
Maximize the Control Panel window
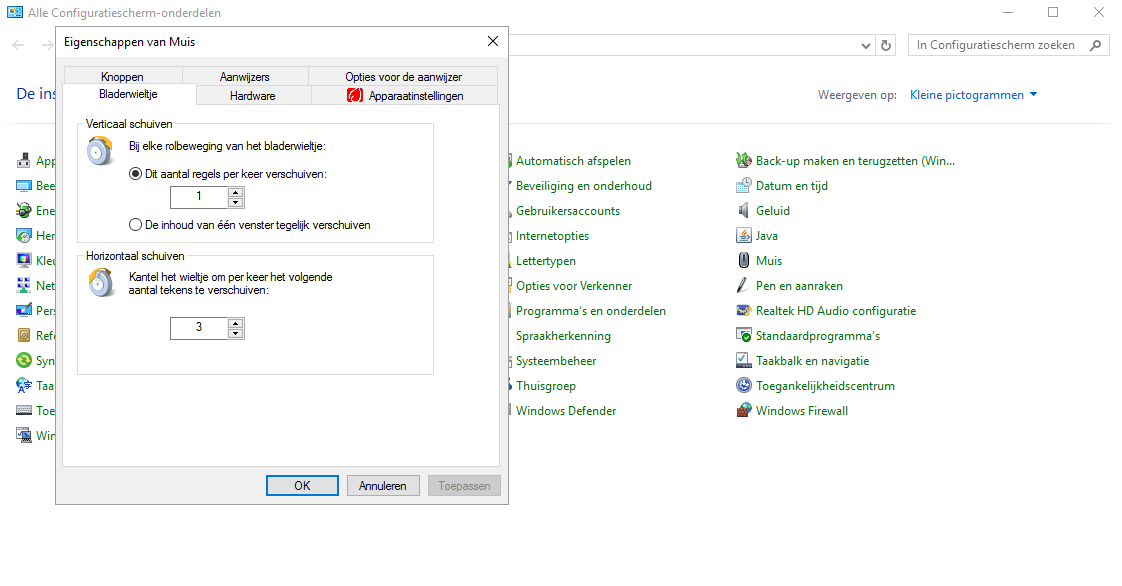click(1053, 12)
